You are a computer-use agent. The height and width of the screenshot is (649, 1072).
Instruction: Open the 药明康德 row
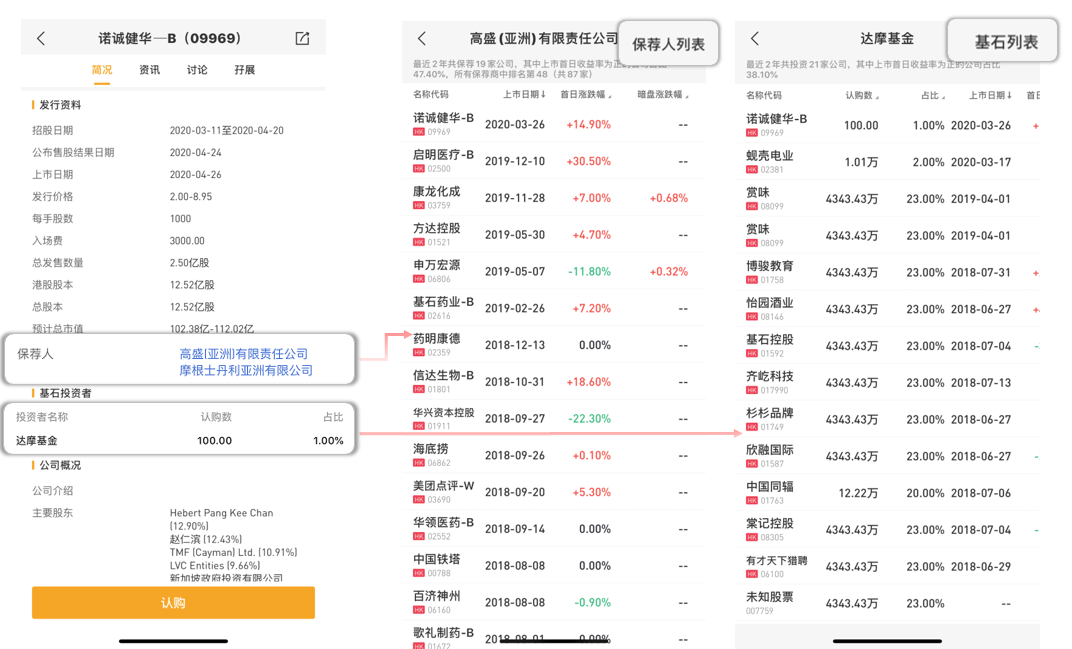tap(554, 345)
